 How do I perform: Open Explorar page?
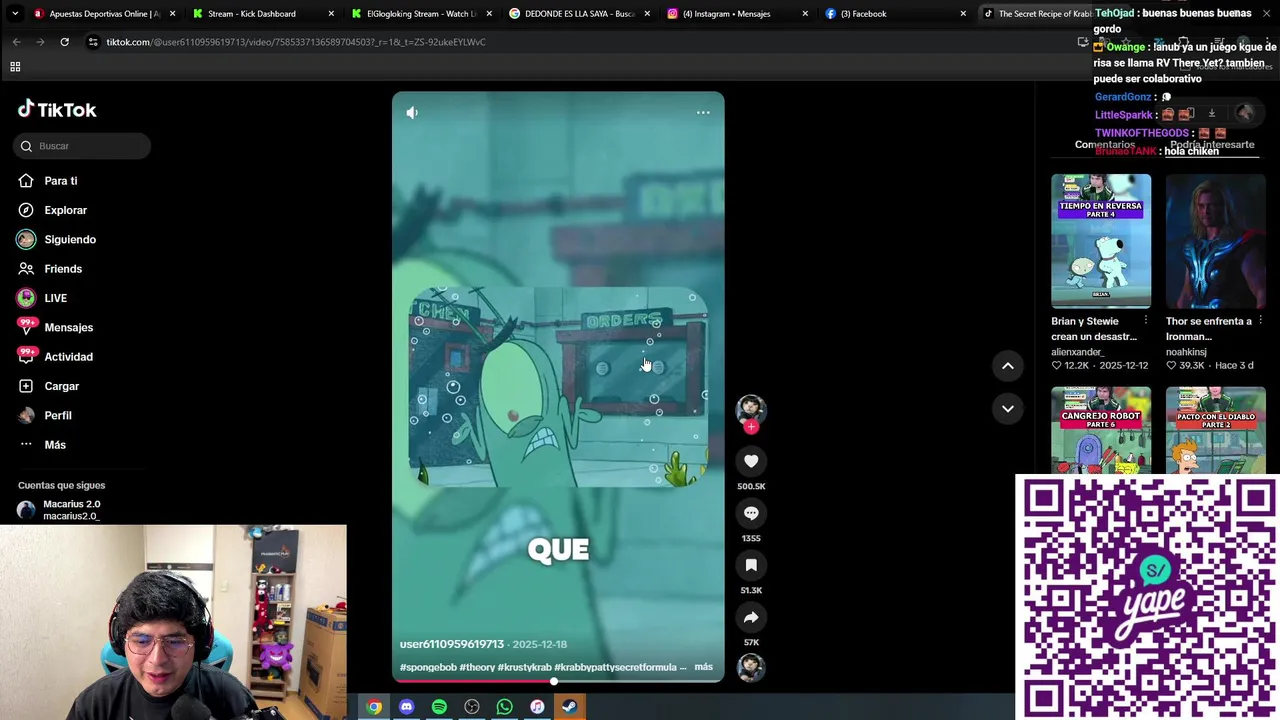65,210
